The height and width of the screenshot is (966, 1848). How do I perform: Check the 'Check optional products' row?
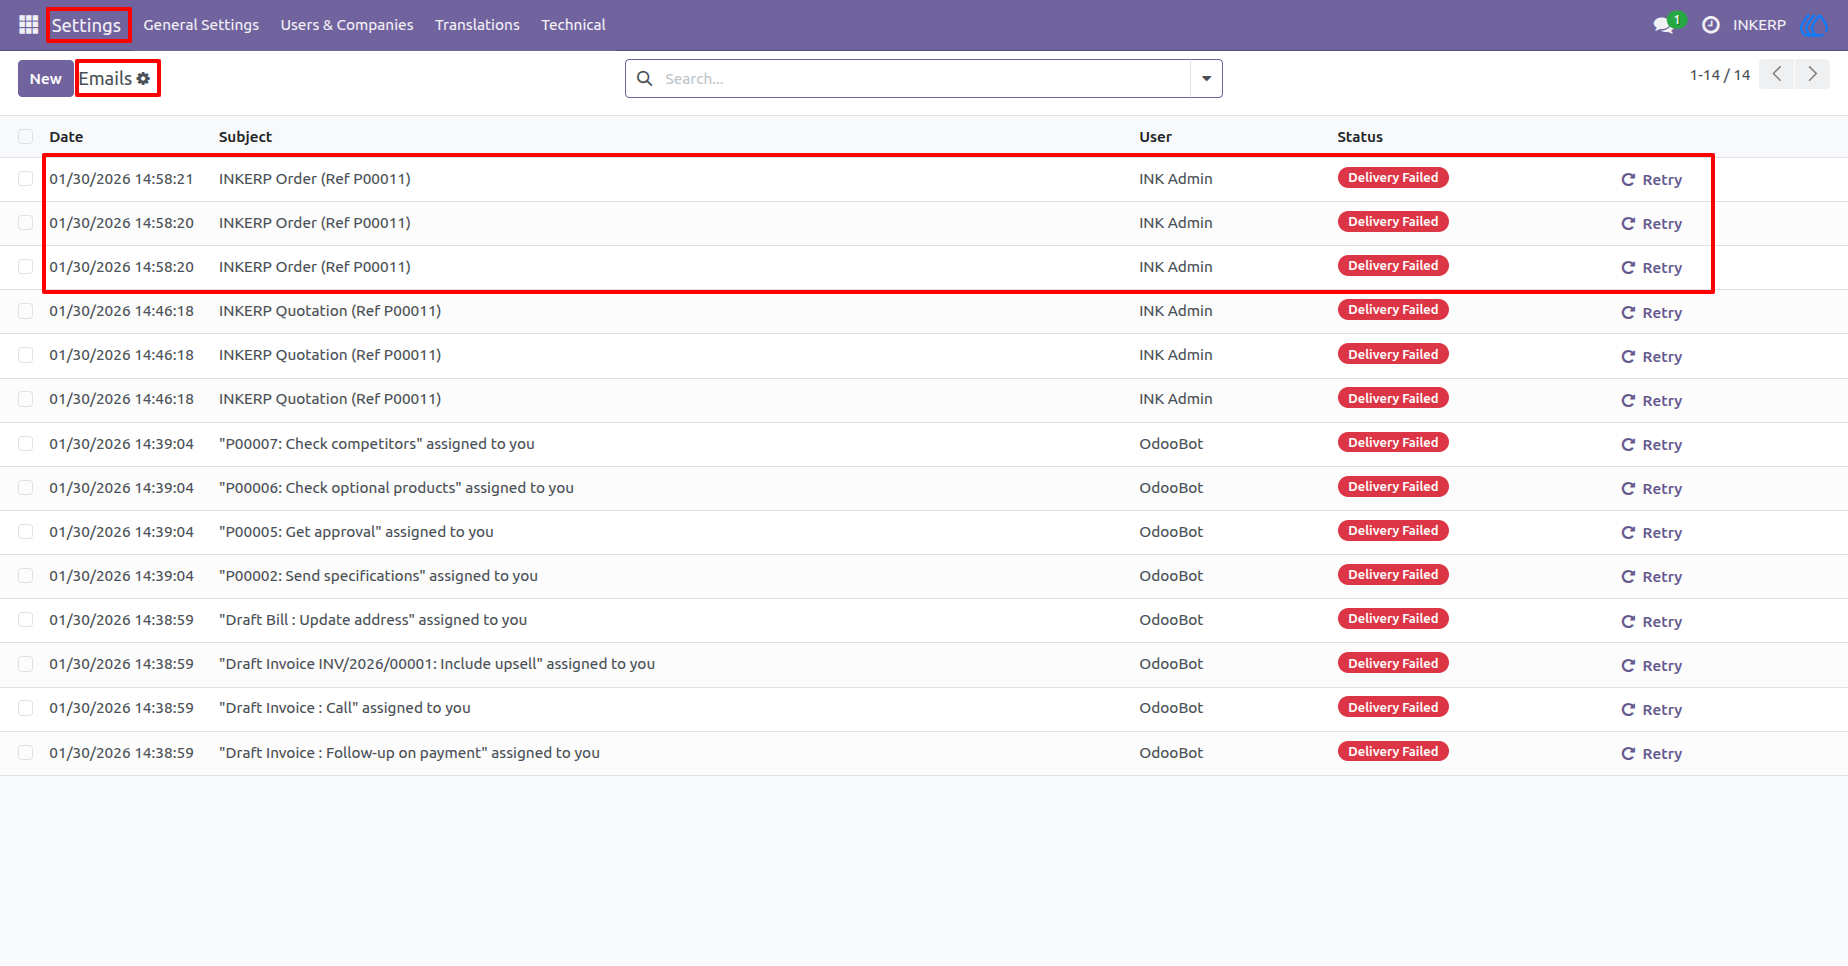pos(26,488)
